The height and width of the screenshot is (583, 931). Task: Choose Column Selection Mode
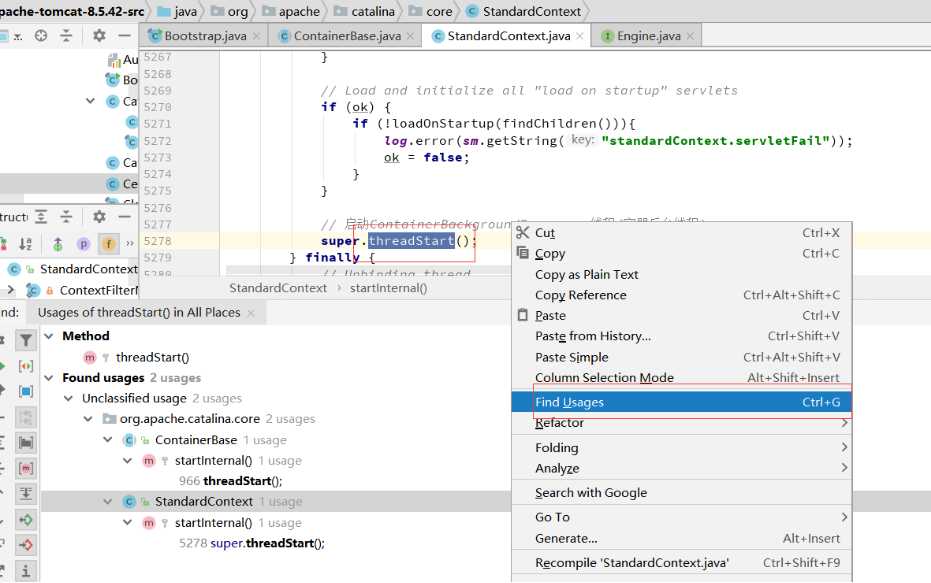pyautogui.click(x=682, y=378)
